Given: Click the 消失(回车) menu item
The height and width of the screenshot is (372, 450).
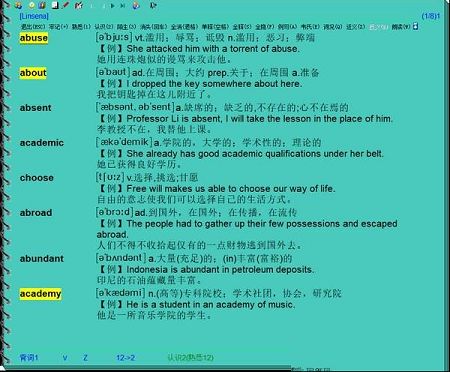Looking at the screenshot, I should pos(153,27).
